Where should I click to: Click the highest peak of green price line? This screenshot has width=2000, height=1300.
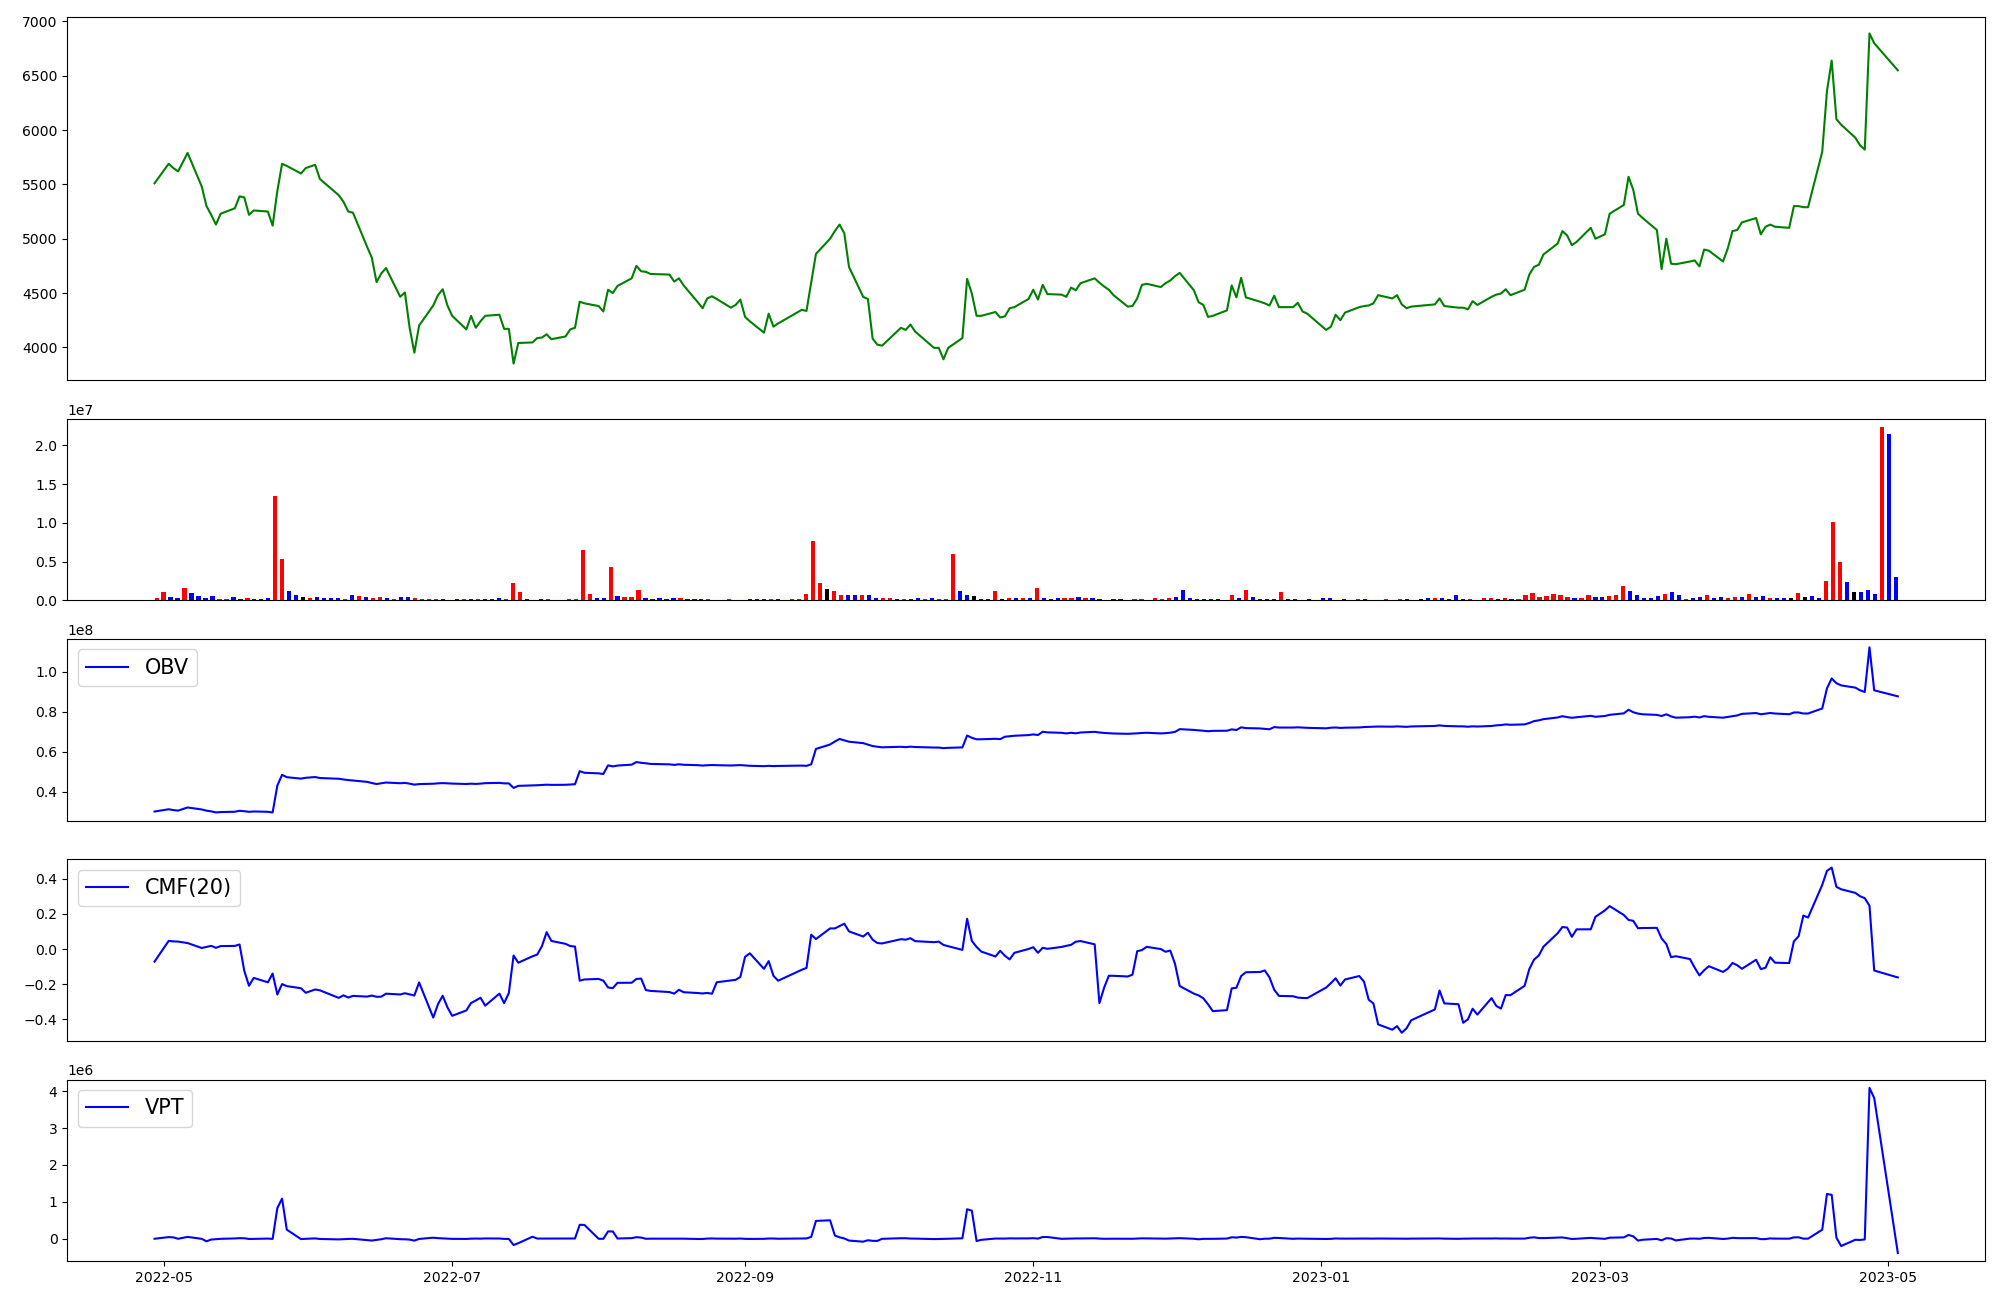coord(1869,34)
